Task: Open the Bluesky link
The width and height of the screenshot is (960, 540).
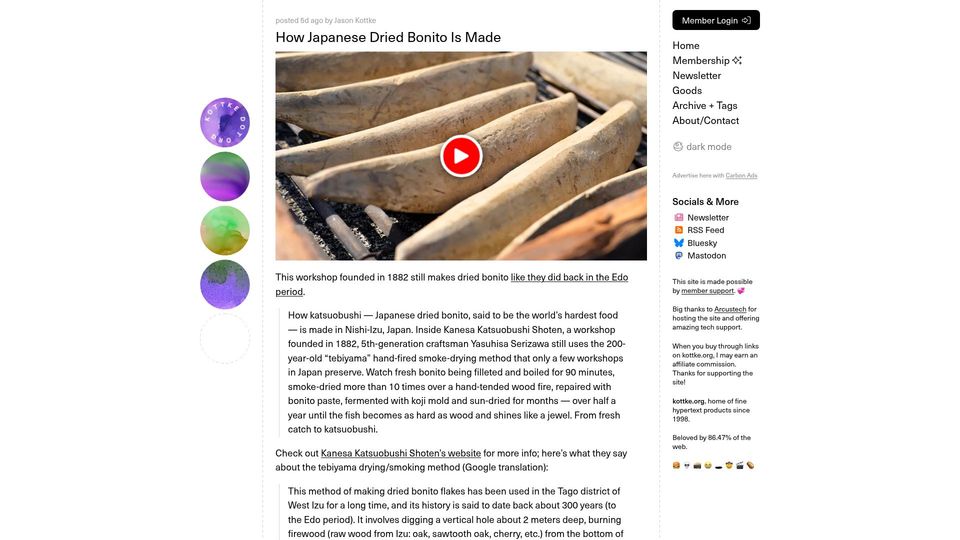Action: point(702,243)
